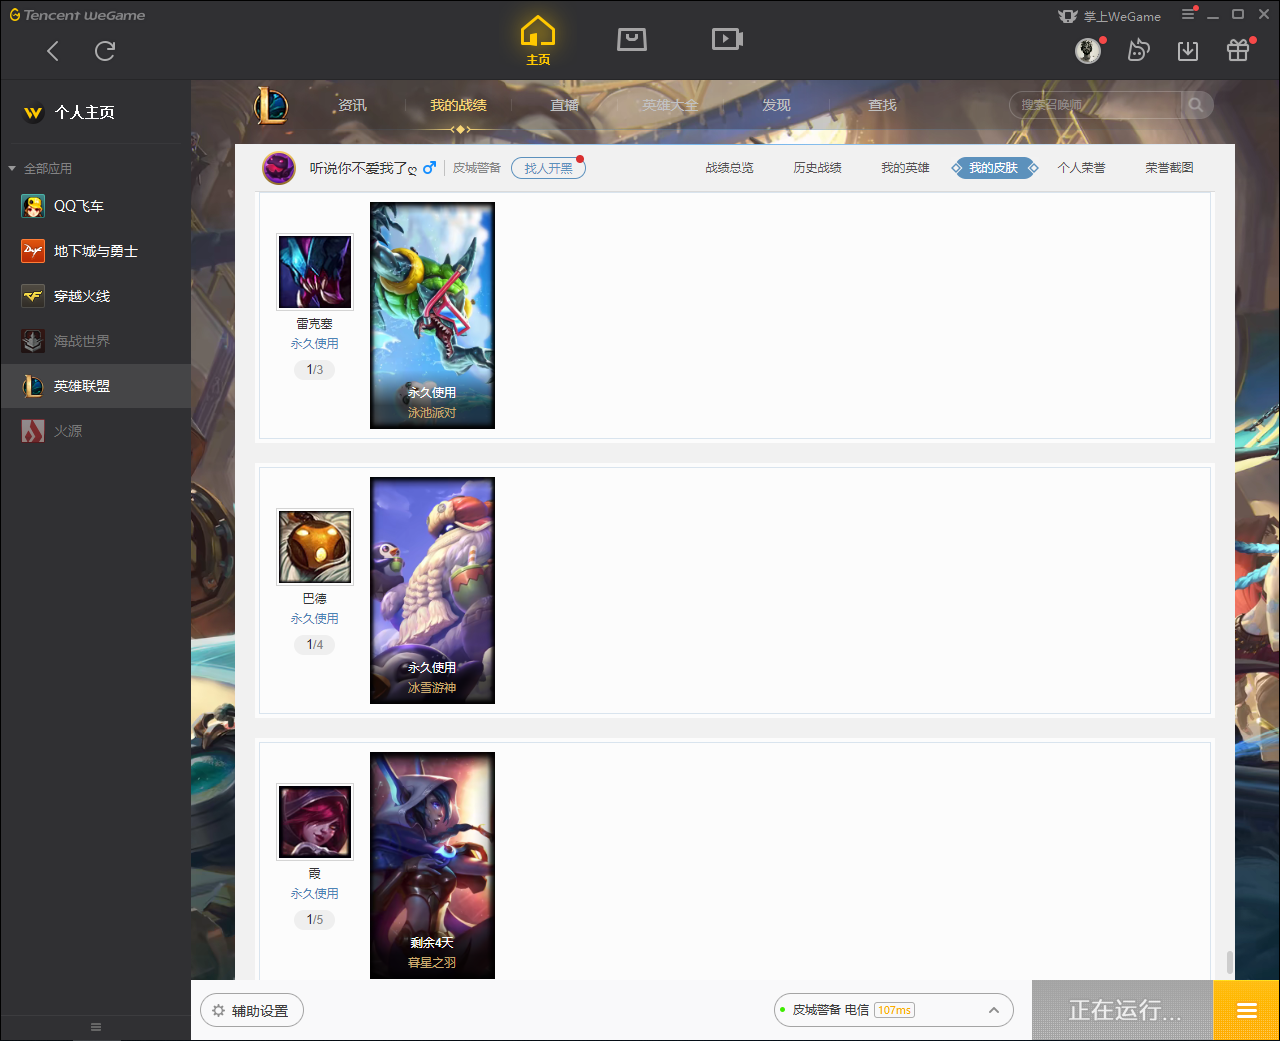Screen dimensions: 1280x1041
Task: Open the video camera icon tab
Action: point(727,39)
